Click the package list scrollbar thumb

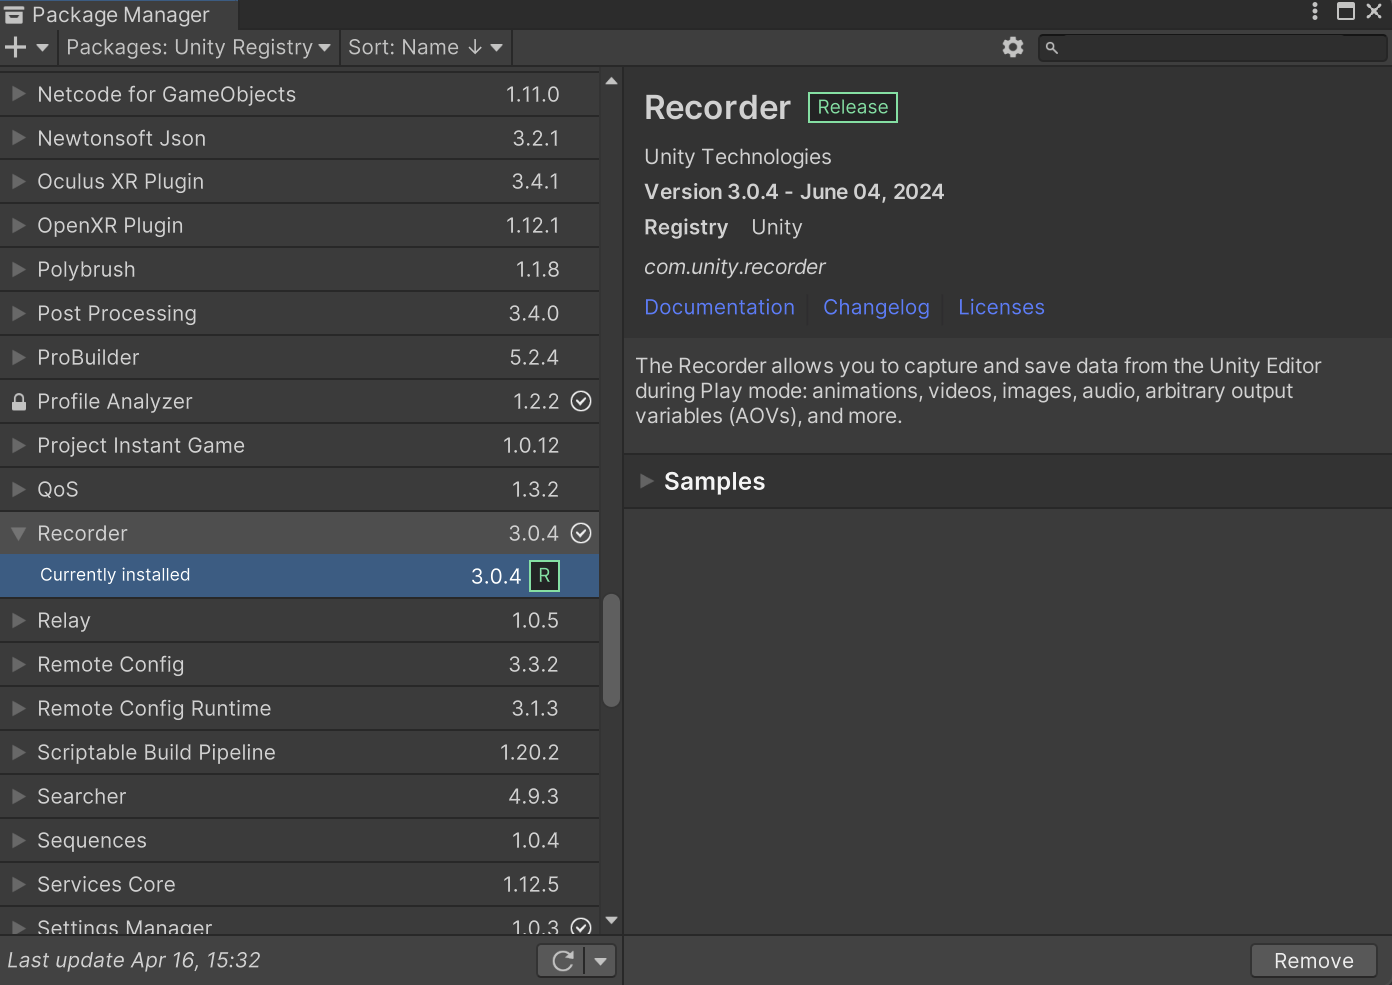tap(611, 651)
